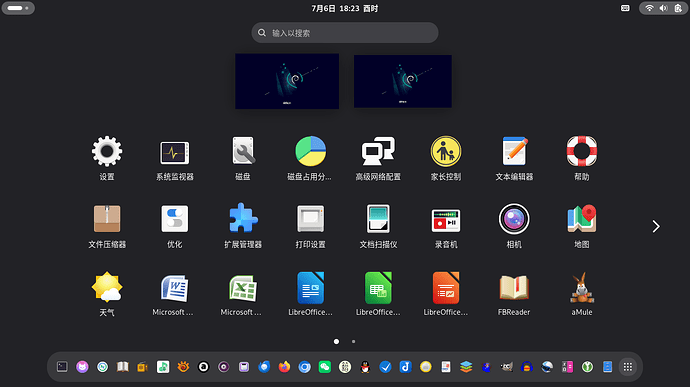
Task: Open the pink and gray calculator-style icon in dock
Action: point(567,367)
